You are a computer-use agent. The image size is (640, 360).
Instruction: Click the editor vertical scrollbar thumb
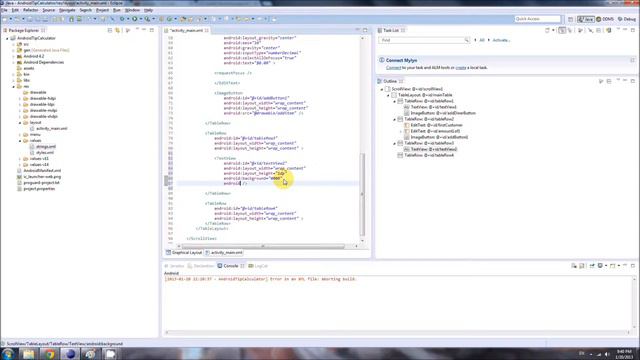(x=362, y=194)
